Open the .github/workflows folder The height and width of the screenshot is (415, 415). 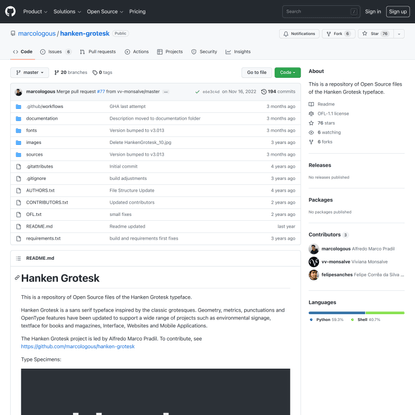tap(45, 106)
